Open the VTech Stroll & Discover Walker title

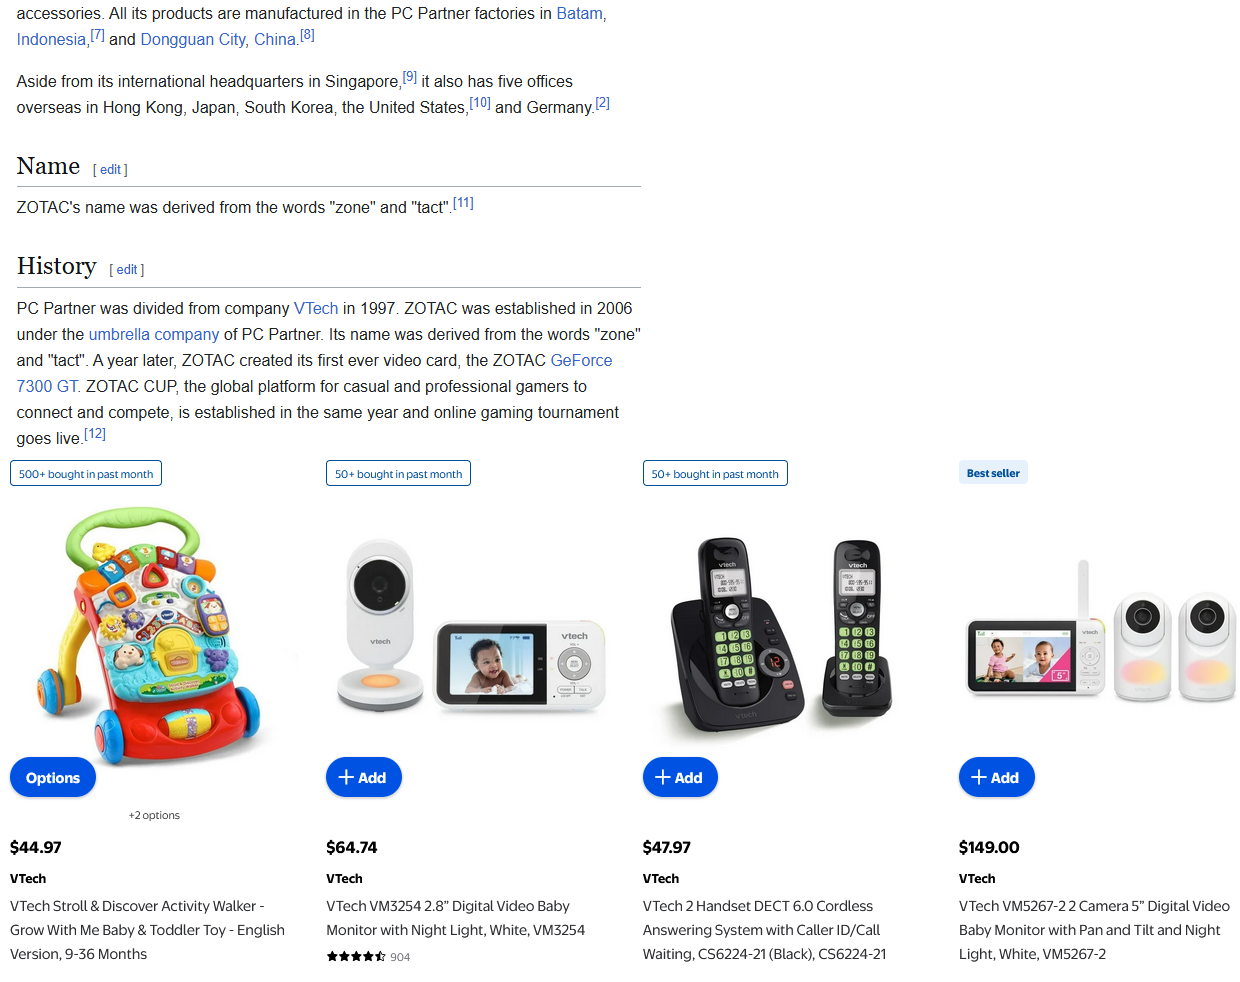pos(147,930)
